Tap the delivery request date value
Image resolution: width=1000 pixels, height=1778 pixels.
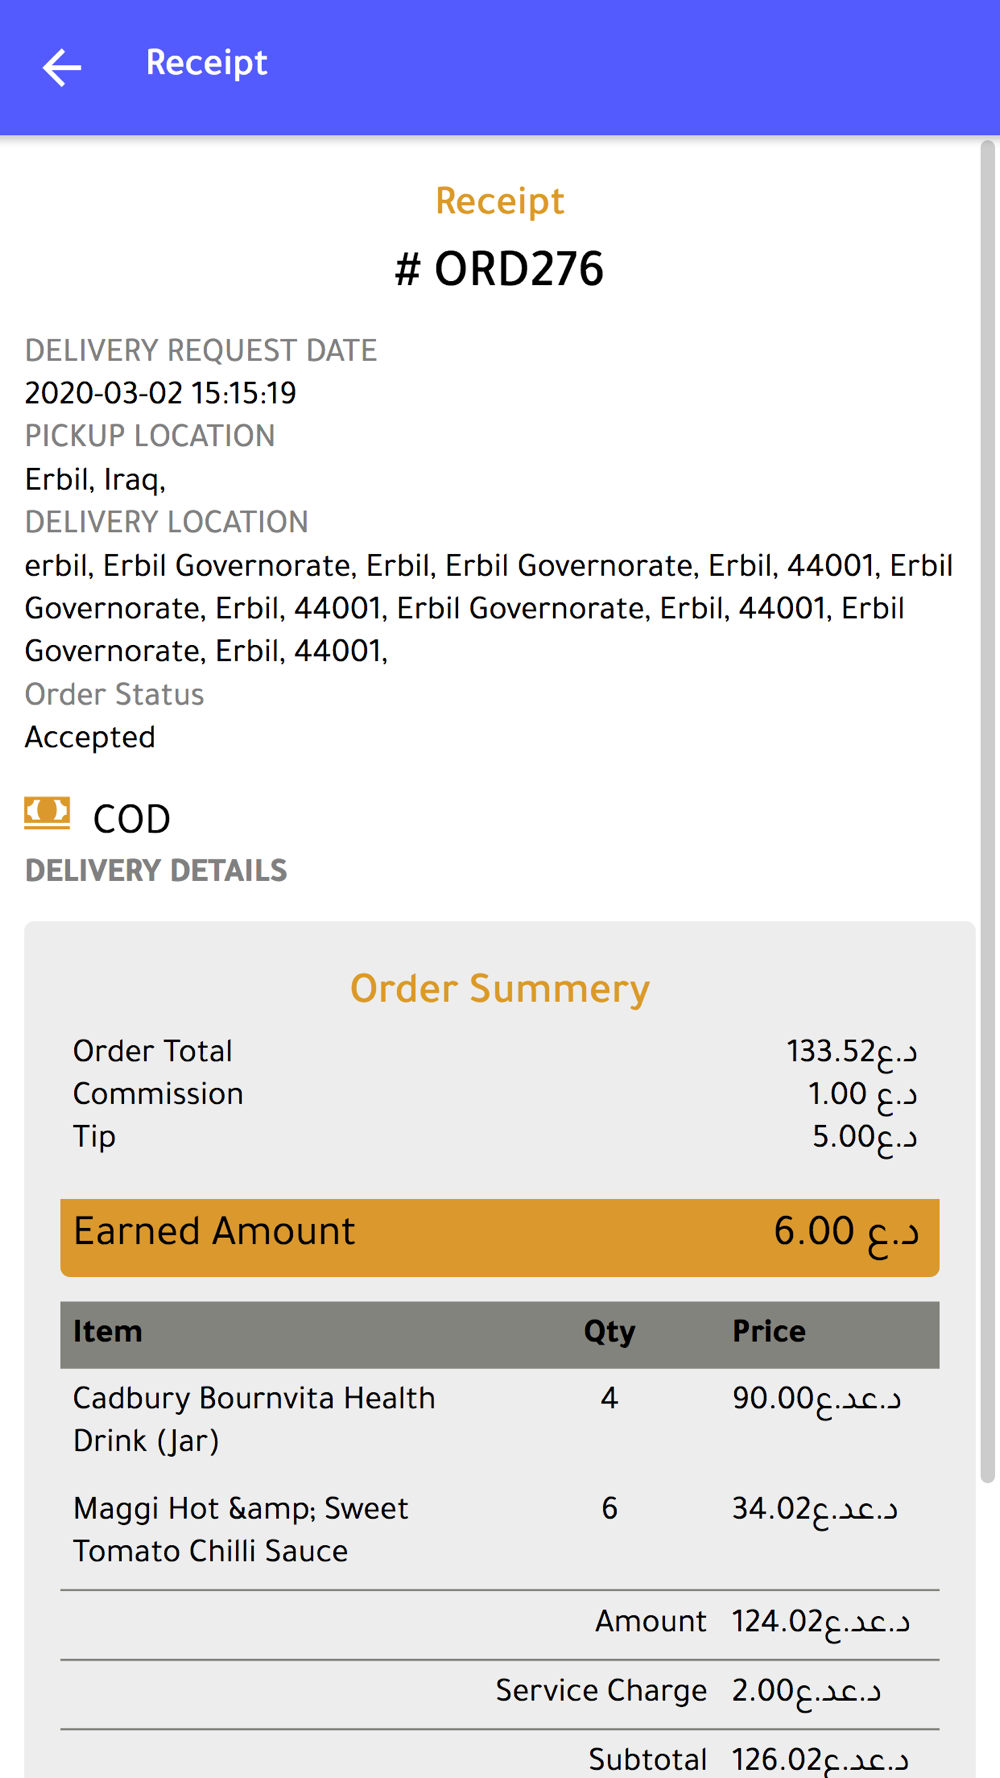pos(161,394)
